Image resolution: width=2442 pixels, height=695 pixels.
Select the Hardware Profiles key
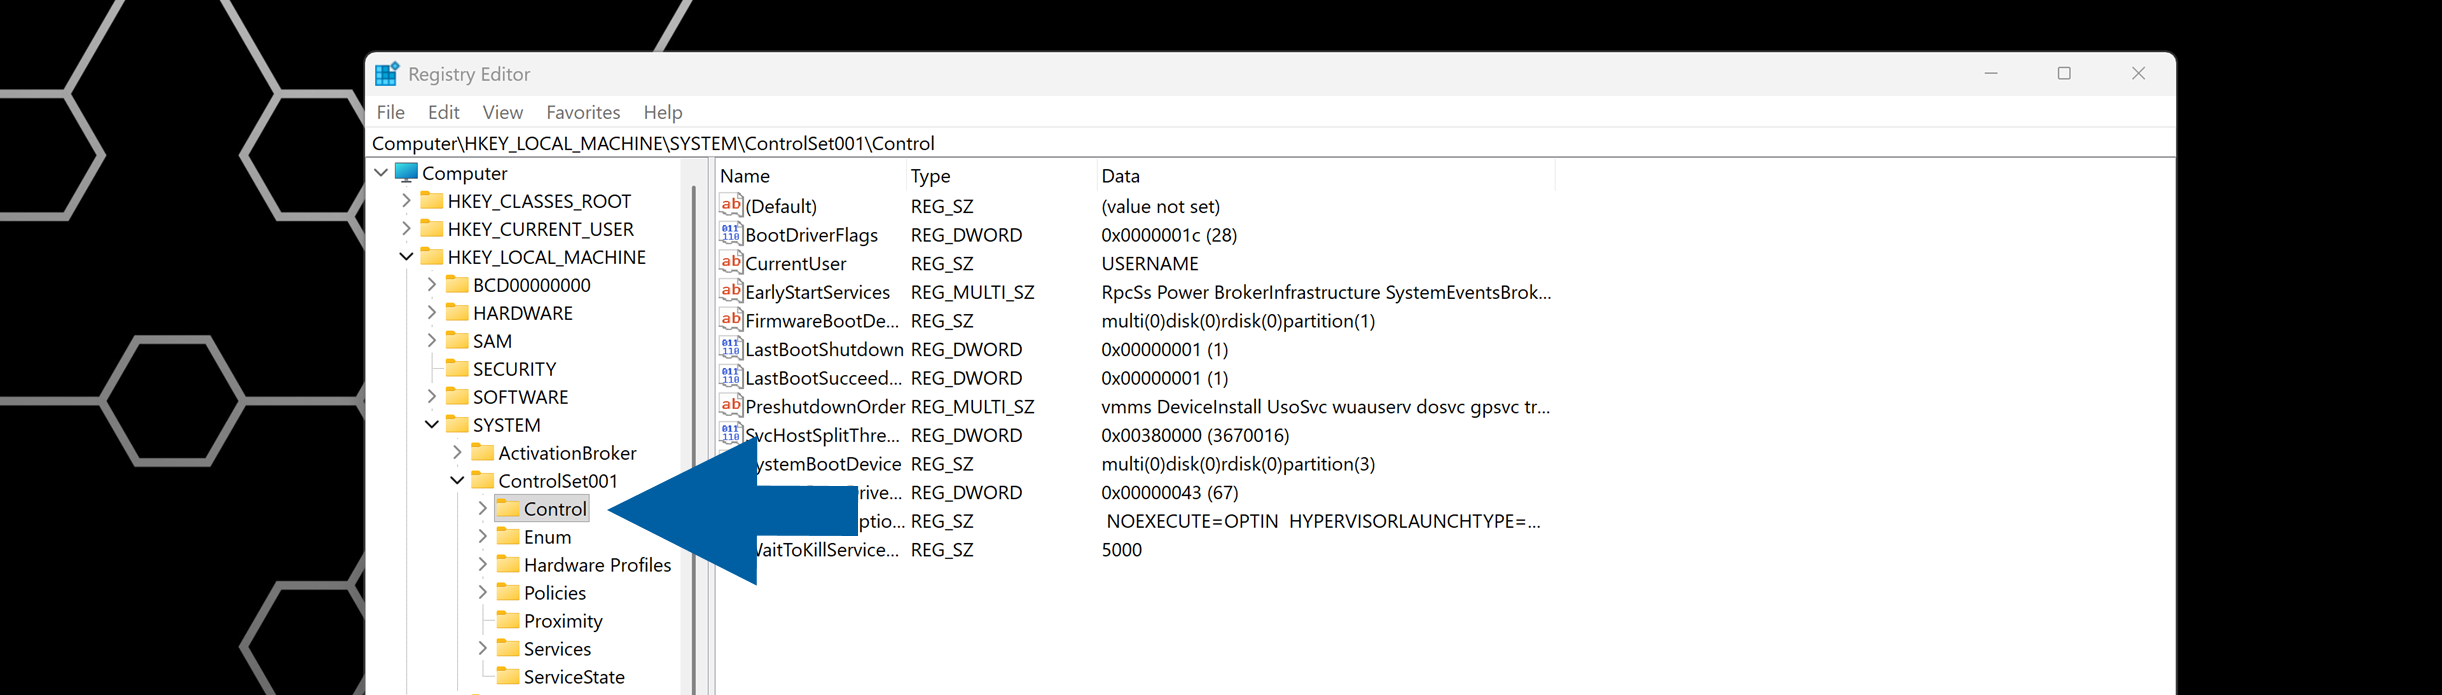click(596, 565)
